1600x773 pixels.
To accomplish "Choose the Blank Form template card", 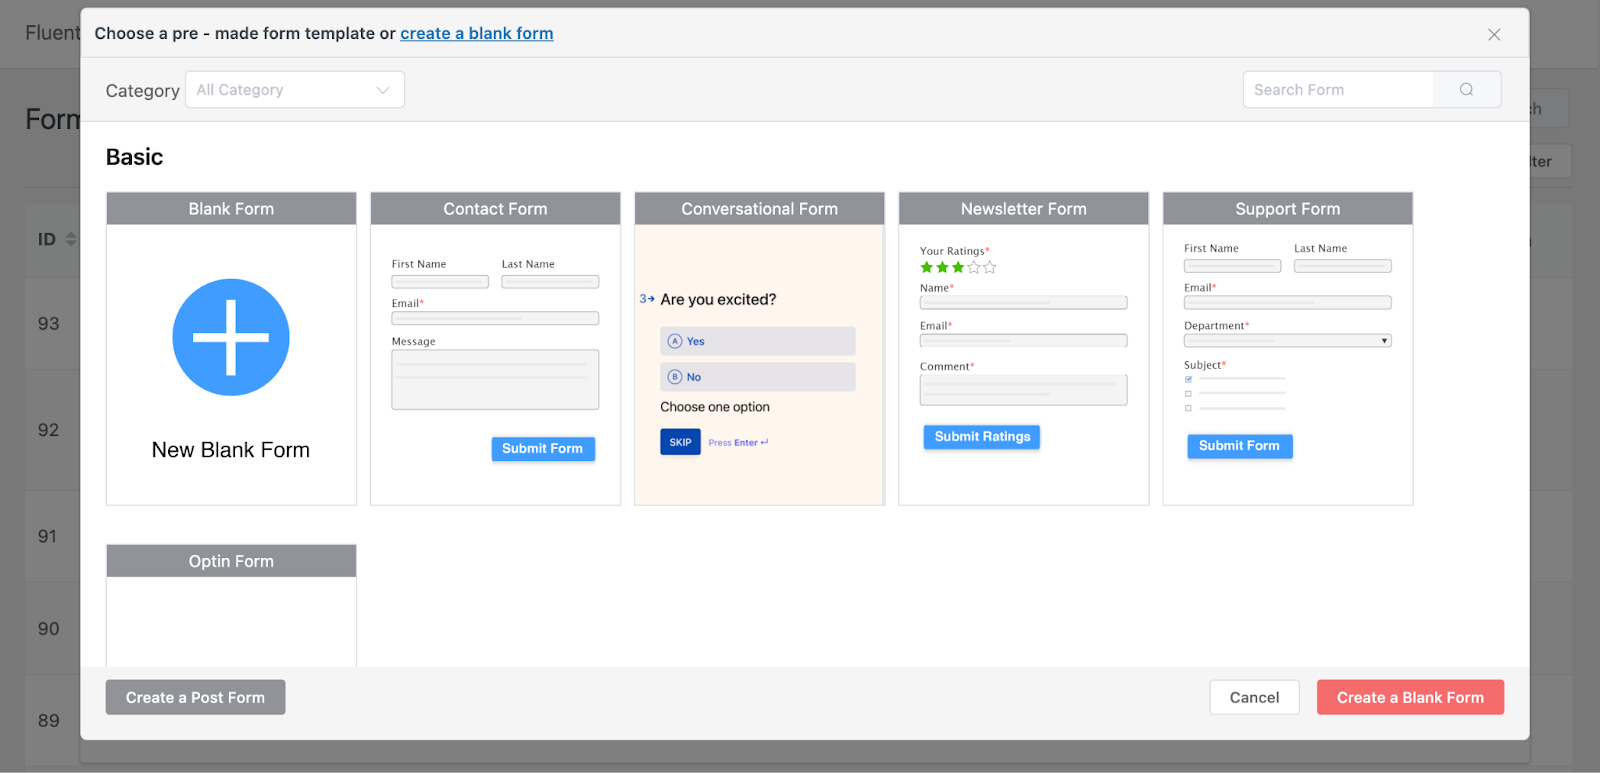I will (231, 349).
